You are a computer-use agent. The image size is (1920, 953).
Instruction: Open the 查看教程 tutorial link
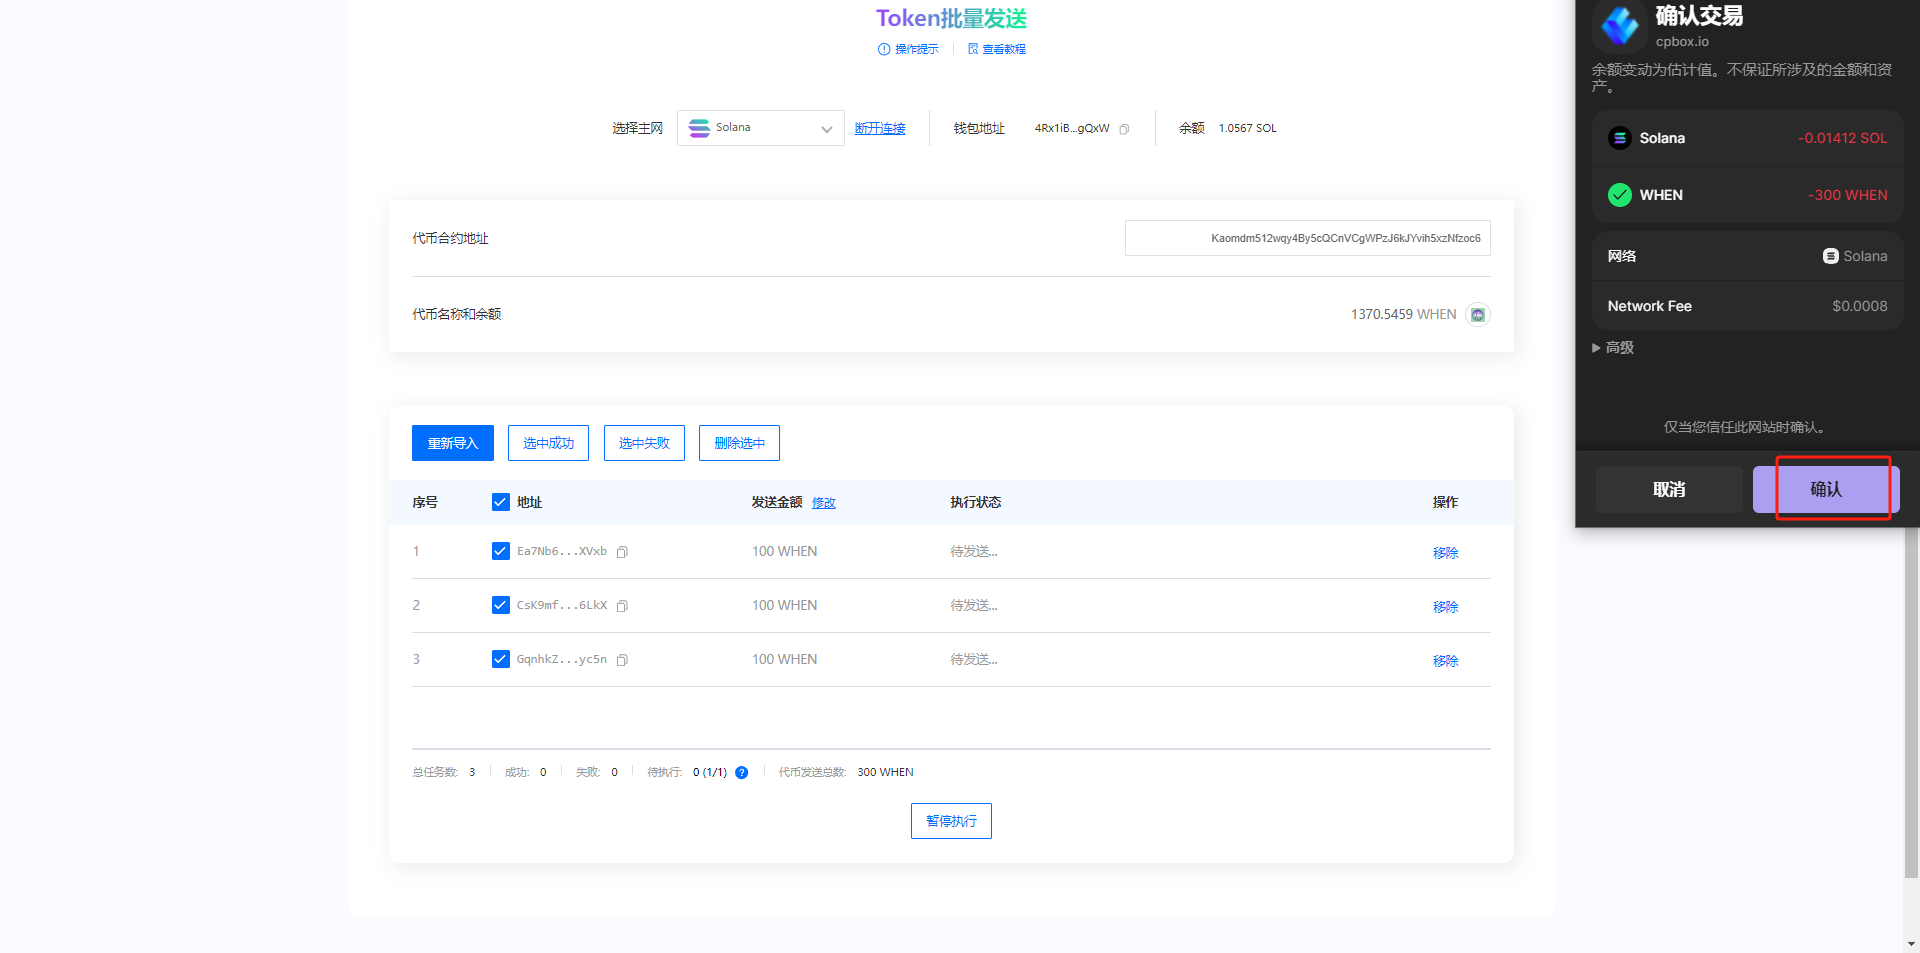pos(996,49)
